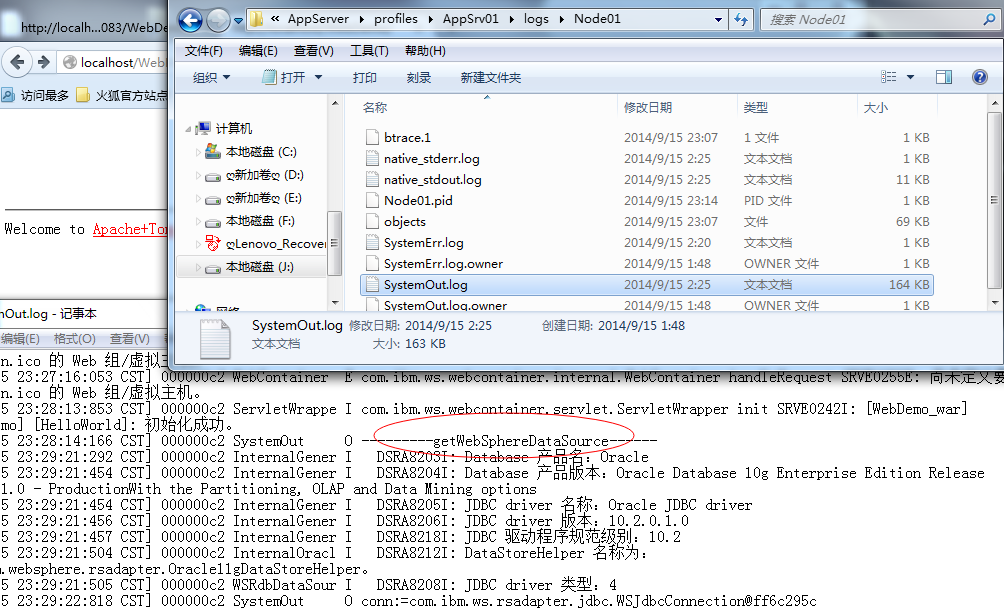Click the SystemOut.log file icon
The image size is (1004, 612).
point(372,284)
